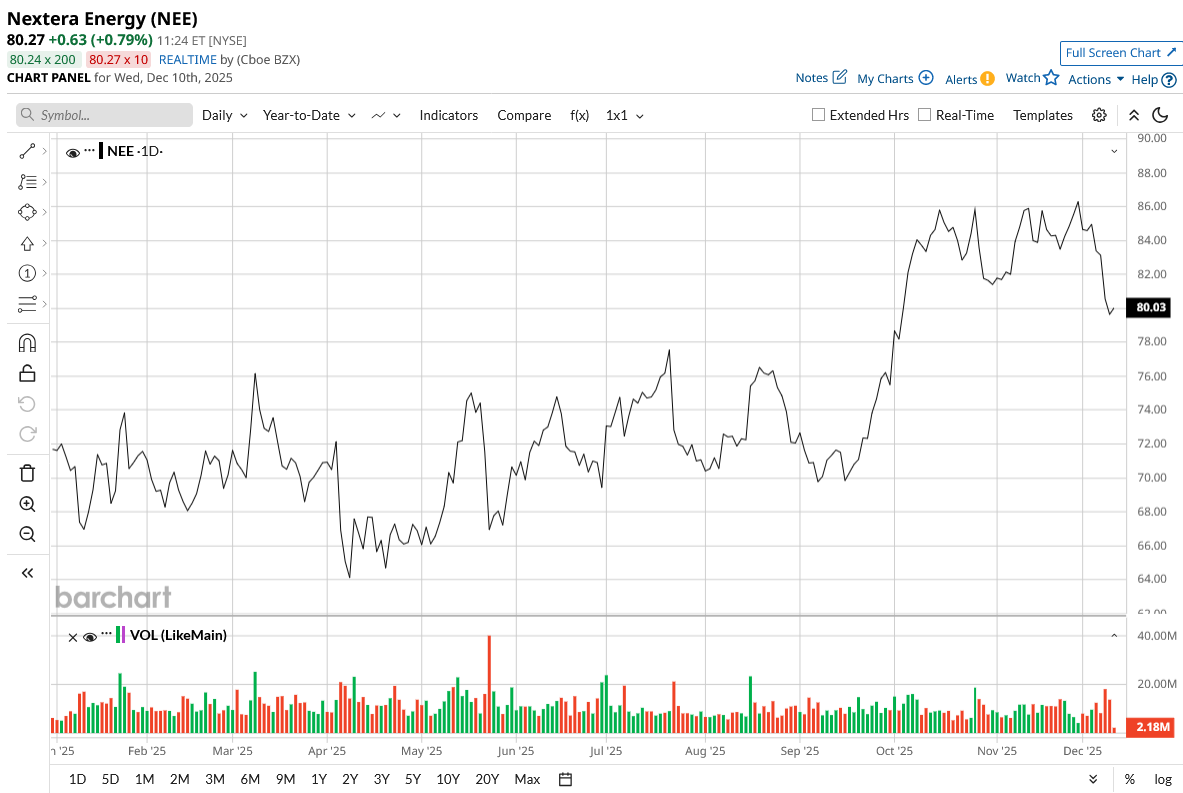Click the Full Screen Chart button
This screenshot has height=793, width=1183.
1120,53
